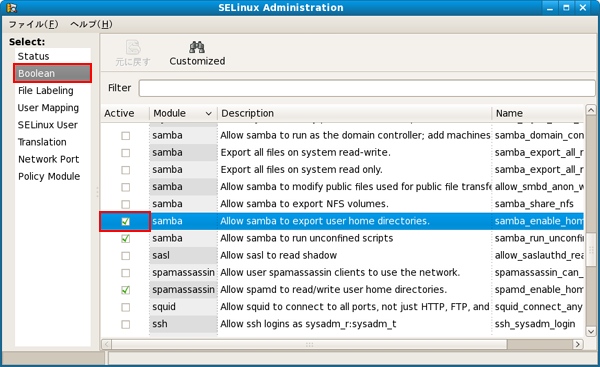
Task: Click the horizontal scrollbar left arrow
Action: 107,344
